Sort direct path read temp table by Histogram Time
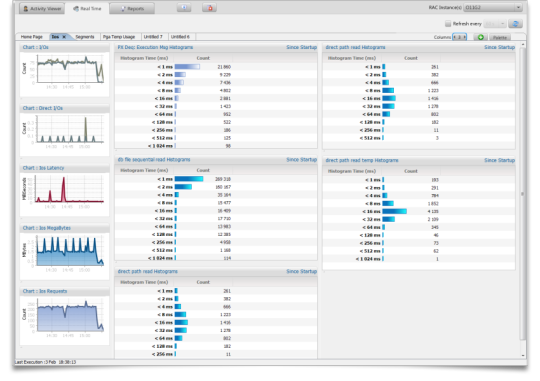 (352, 171)
